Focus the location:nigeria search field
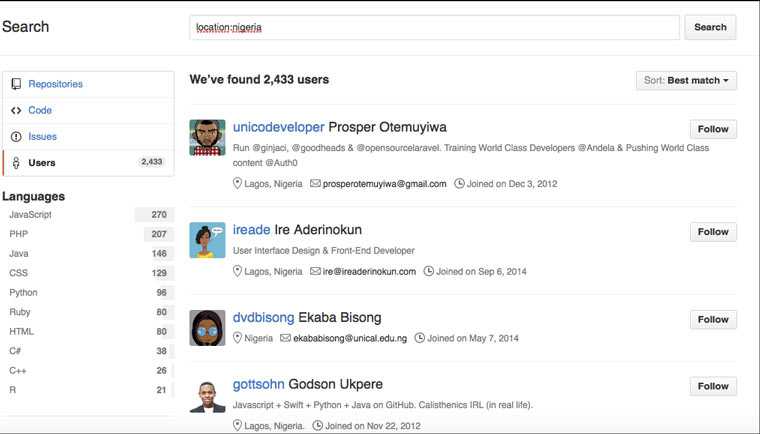Screen dimensions: 760x434 tap(434, 27)
